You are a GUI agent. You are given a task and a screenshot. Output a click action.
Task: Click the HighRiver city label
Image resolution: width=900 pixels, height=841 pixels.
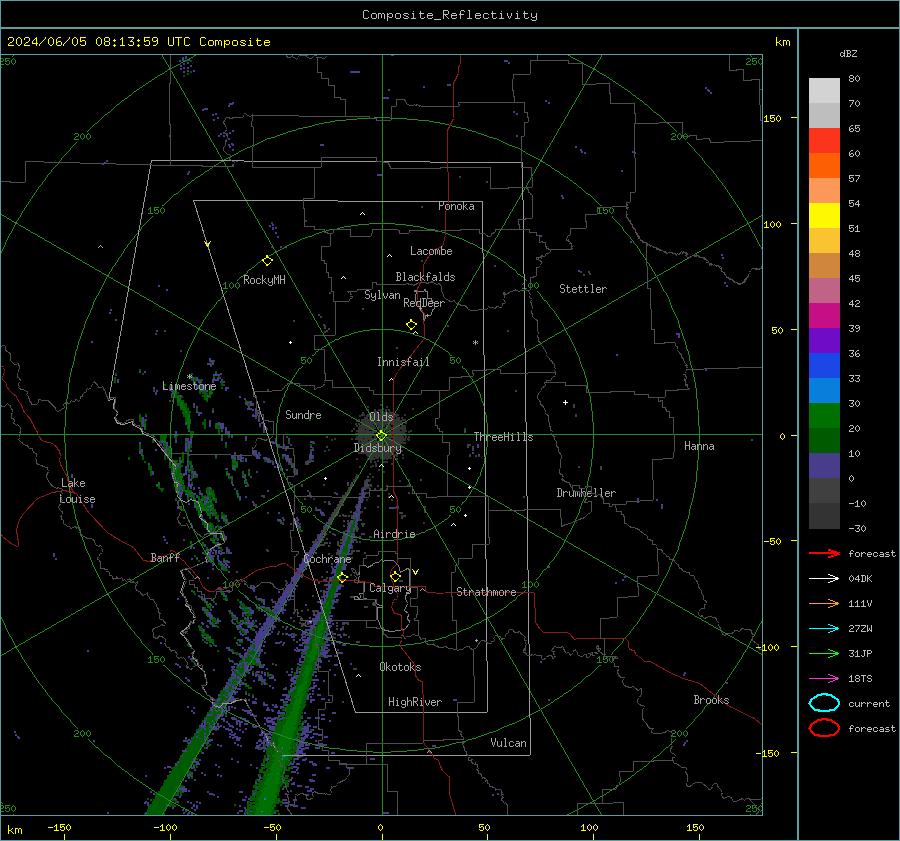click(415, 702)
